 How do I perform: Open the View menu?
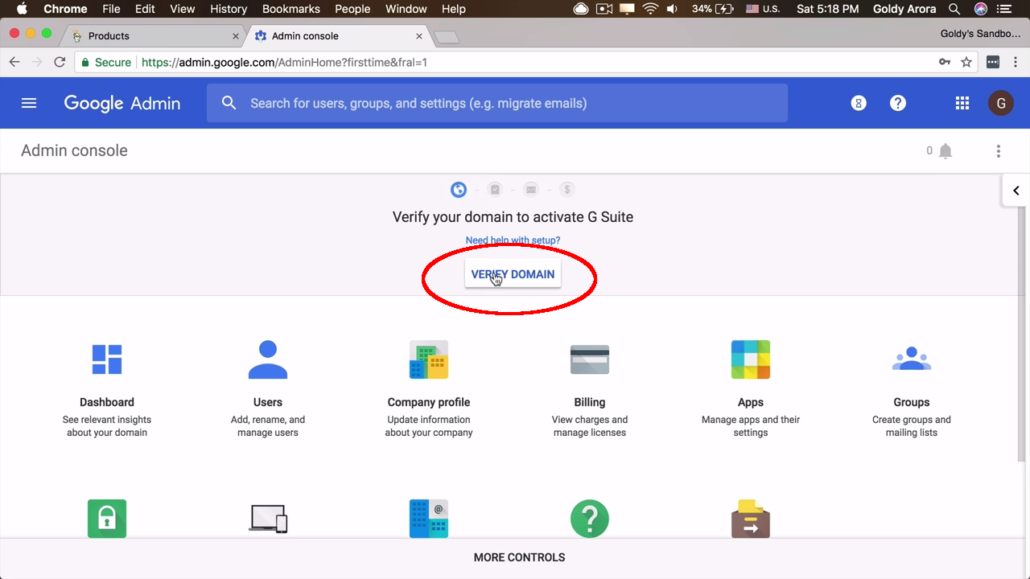pyautogui.click(x=182, y=9)
